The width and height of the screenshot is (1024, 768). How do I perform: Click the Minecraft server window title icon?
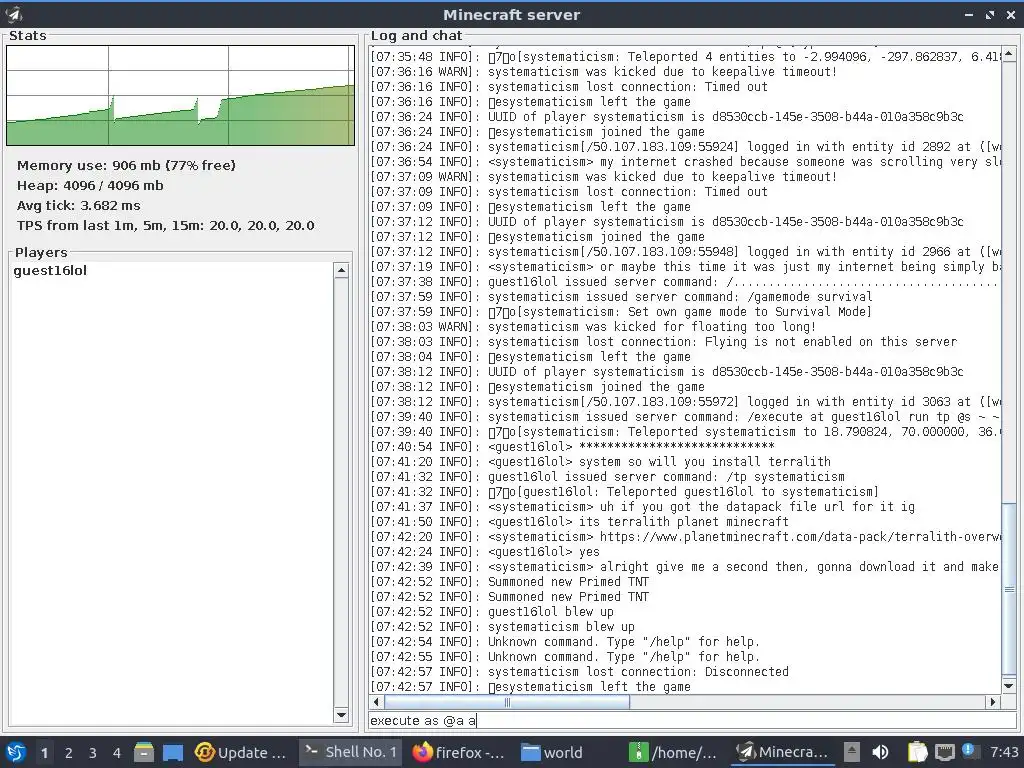(x=14, y=14)
